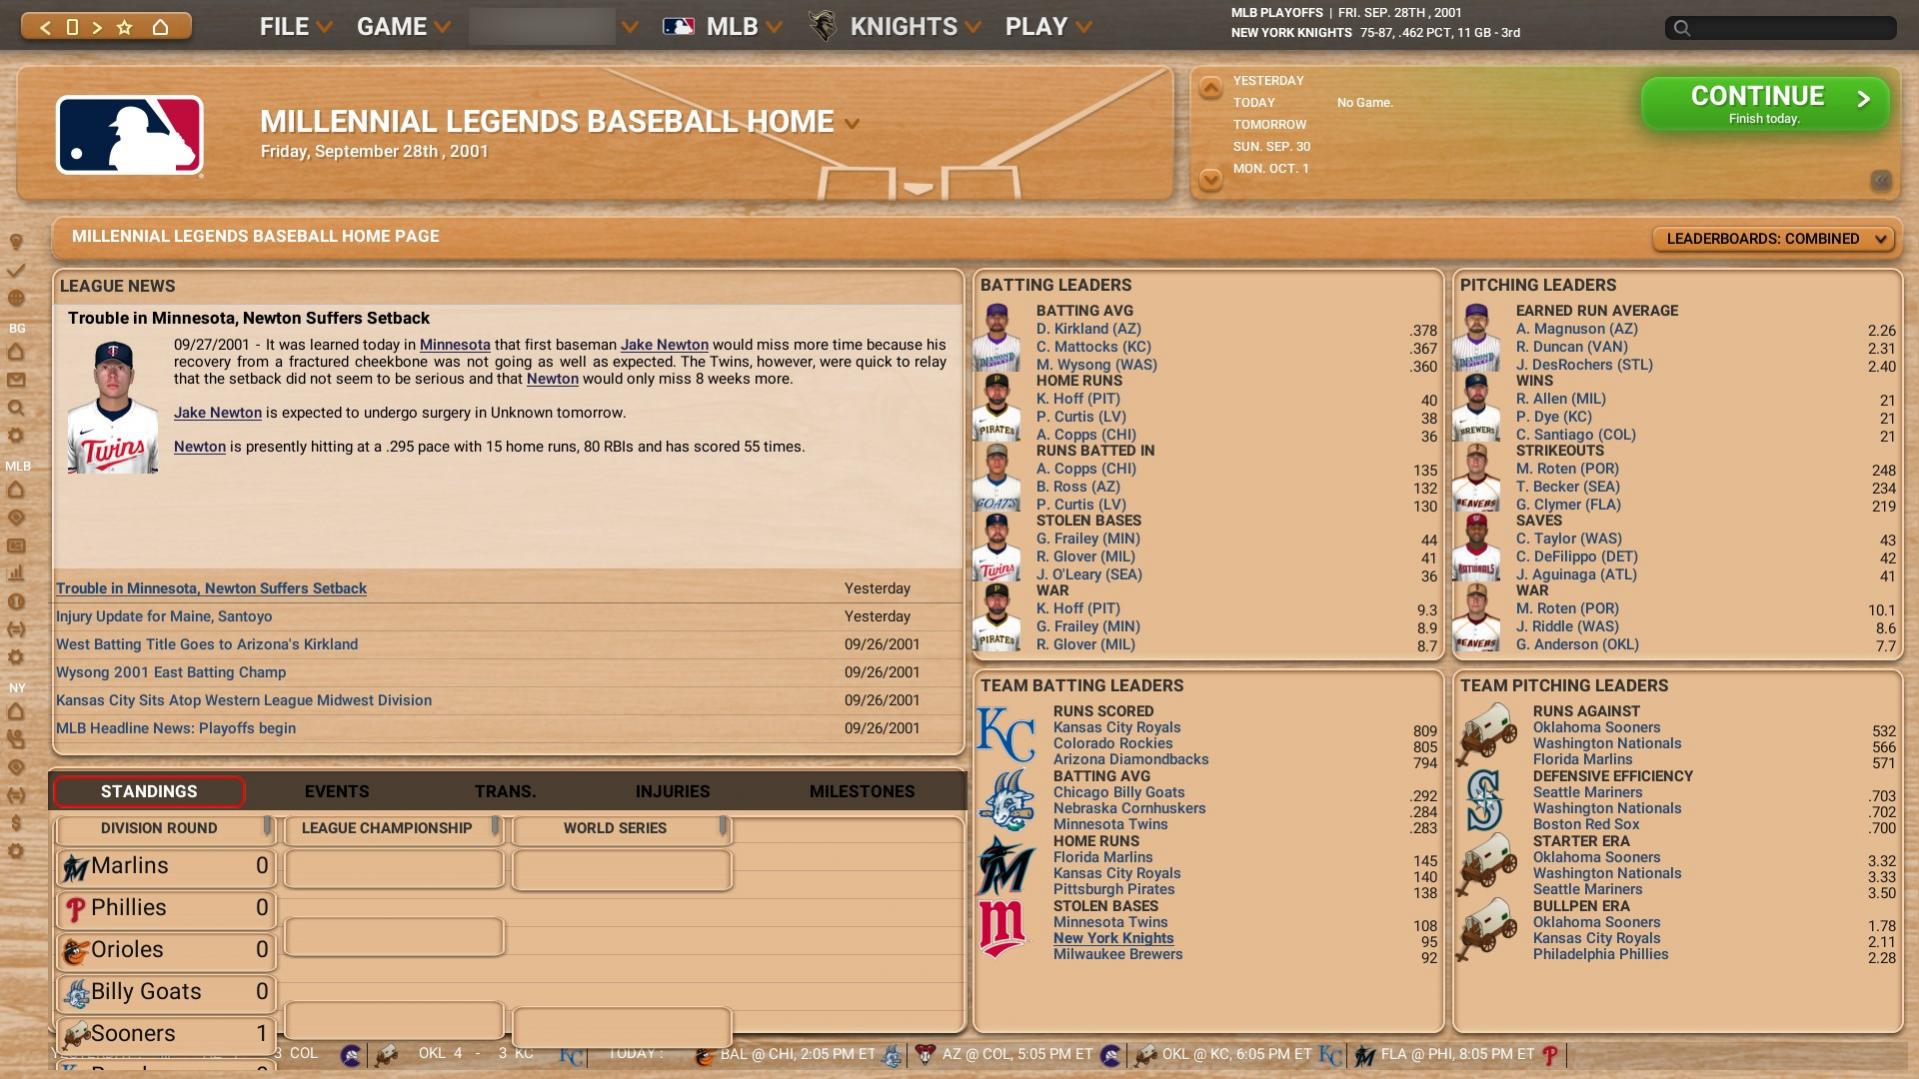The height and width of the screenshot is (1079, 1919).
Task: Open the Leaderboards: Combined dropdown
Action: [x=1773, y=239]
